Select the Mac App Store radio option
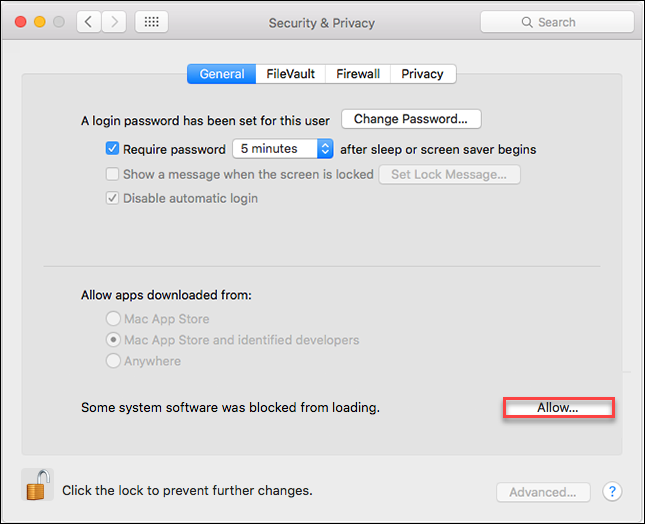 (x=113, y=319)
